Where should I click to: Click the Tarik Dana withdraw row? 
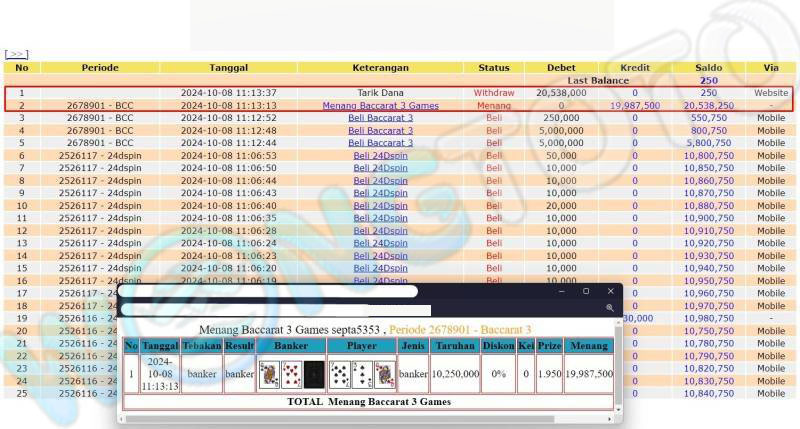coord(380,93)
